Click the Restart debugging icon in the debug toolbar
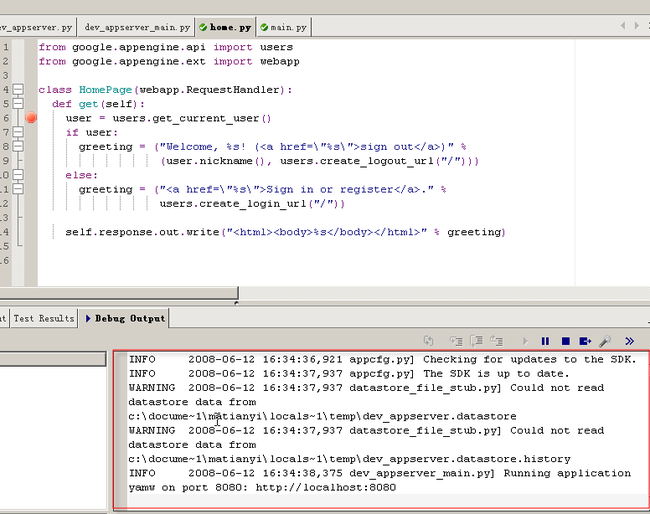Screen dimensions: 650x514 [x=429, y=341]
